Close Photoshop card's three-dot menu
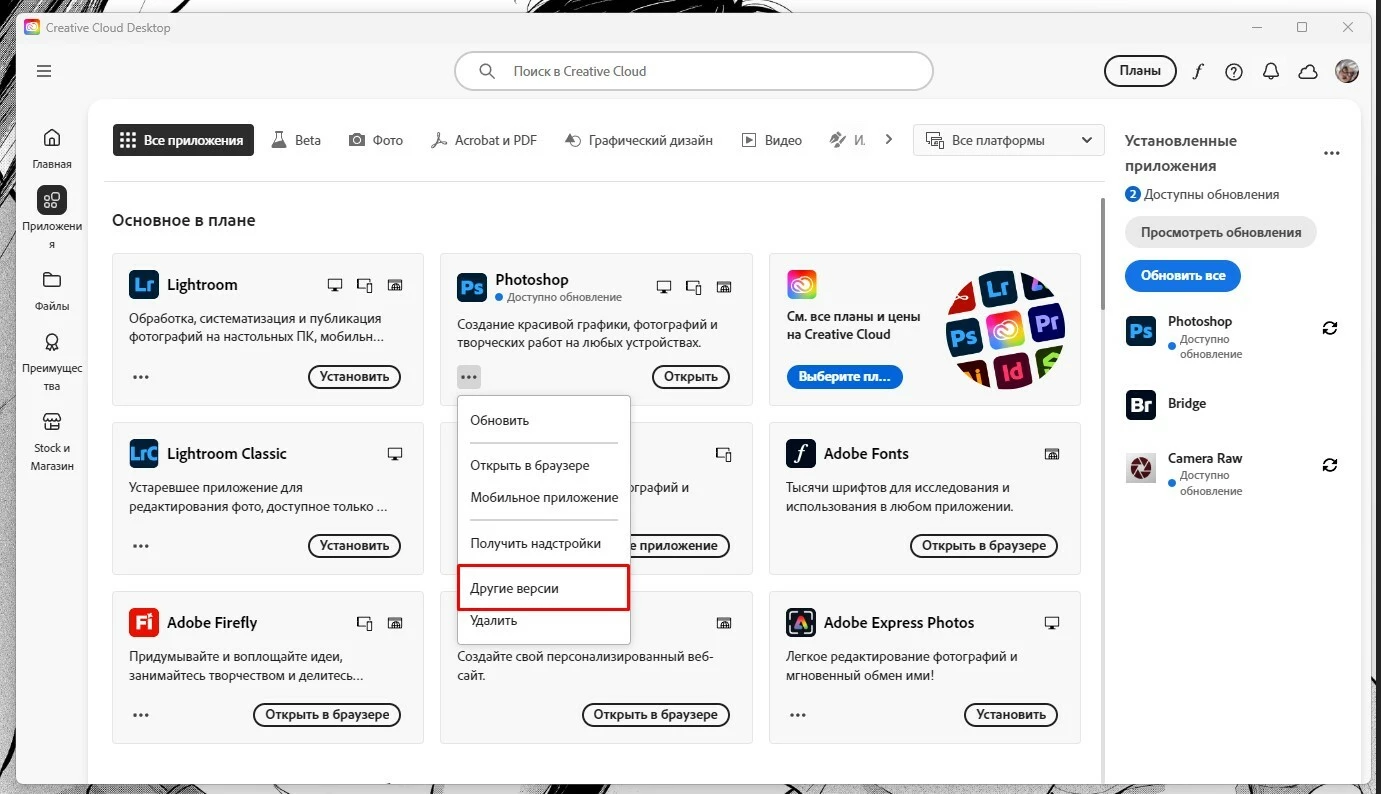Screen dimensions: 1381x794 (469, 377)
